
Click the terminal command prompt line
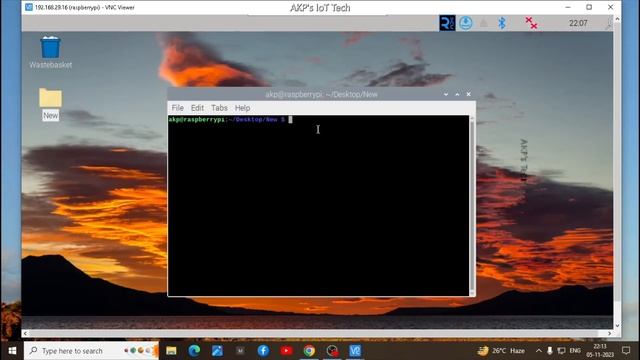tap(231, 120)
